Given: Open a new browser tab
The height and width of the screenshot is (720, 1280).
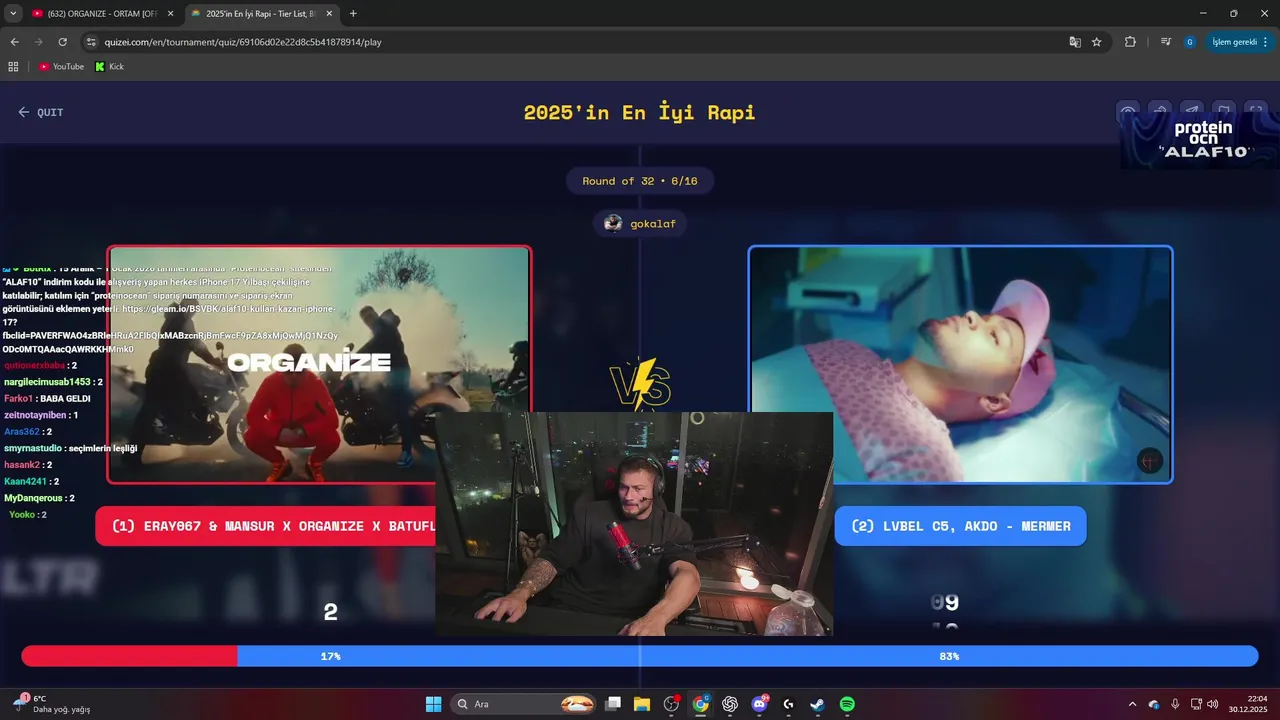Looking at the screenshot, I should tap(353, 13).
